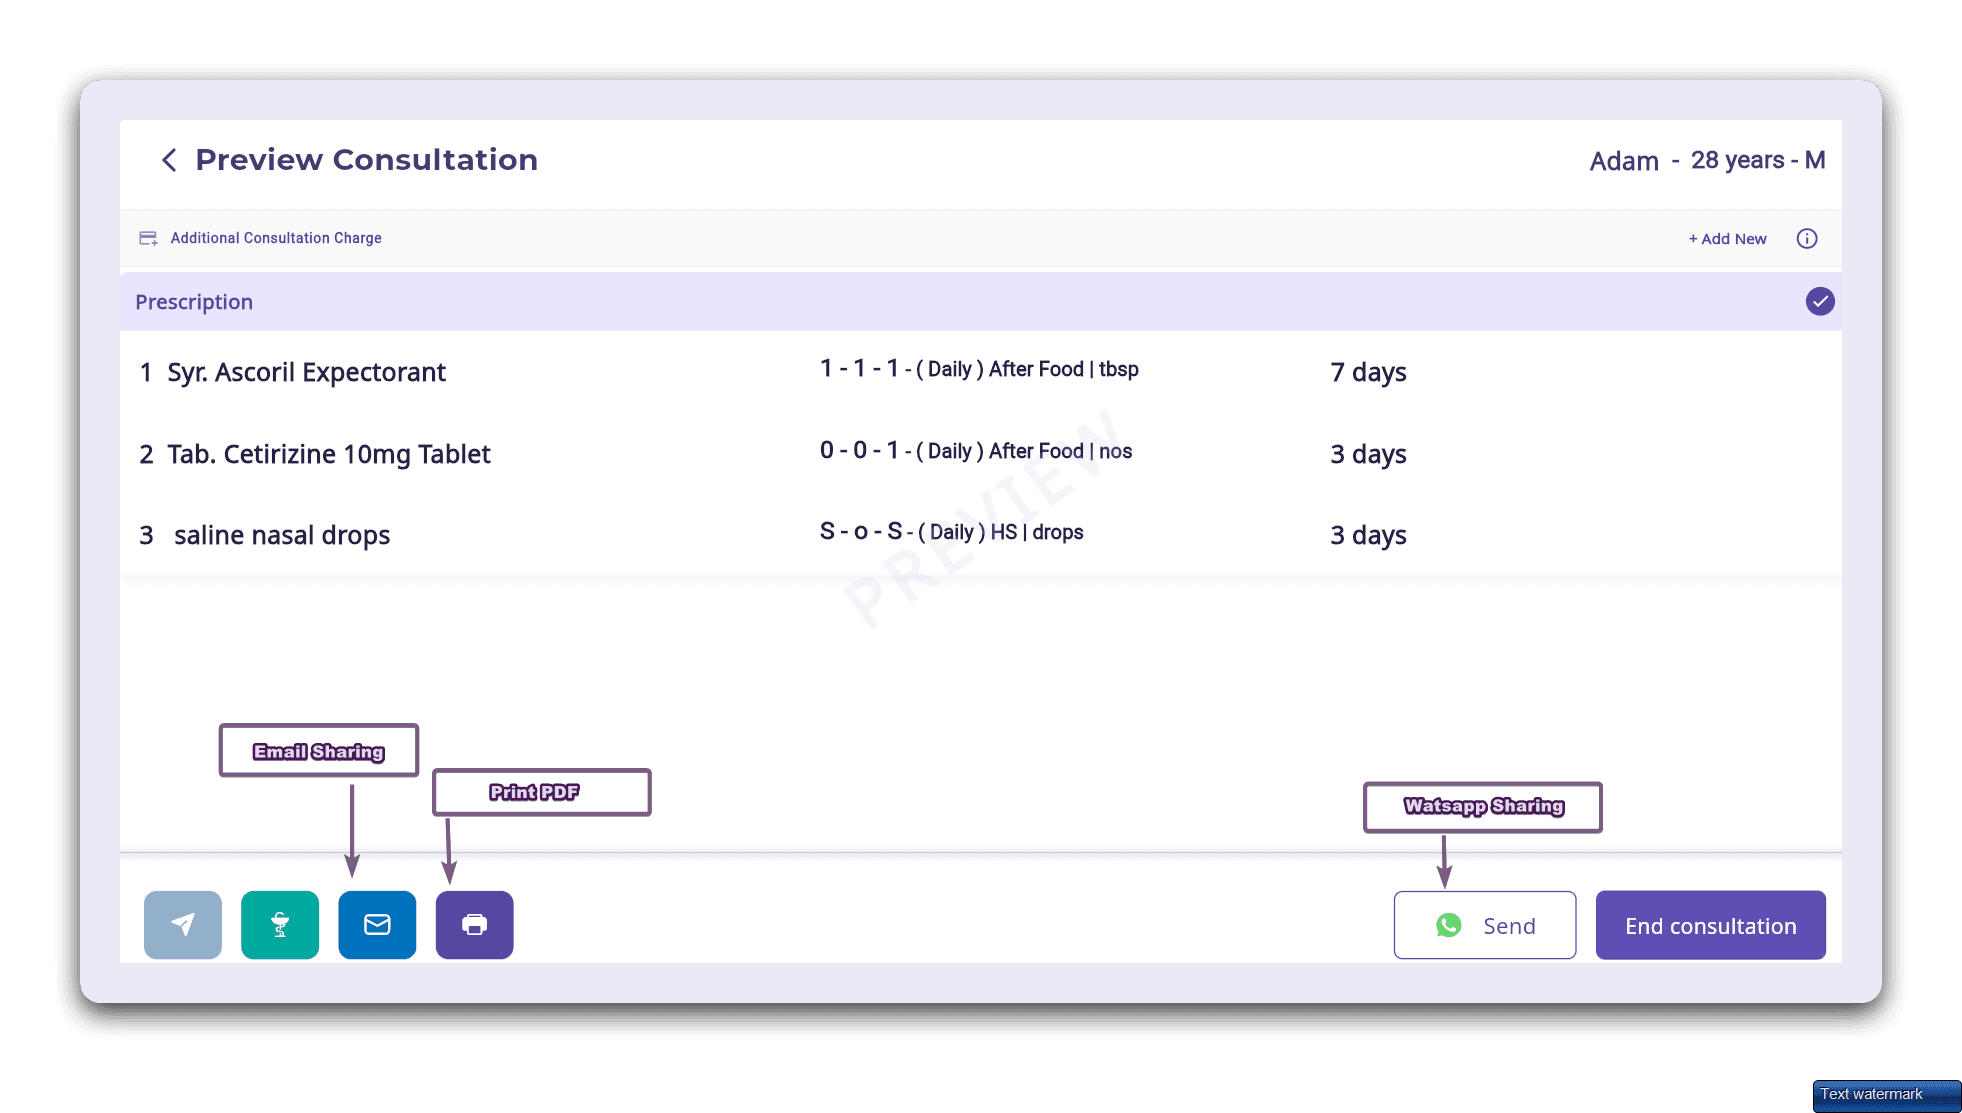The width and height of the screenshot is (1962, 1113).
Task: Select the Tab. Cetirizine 10mg Tablet row
Action: (980, 454)
